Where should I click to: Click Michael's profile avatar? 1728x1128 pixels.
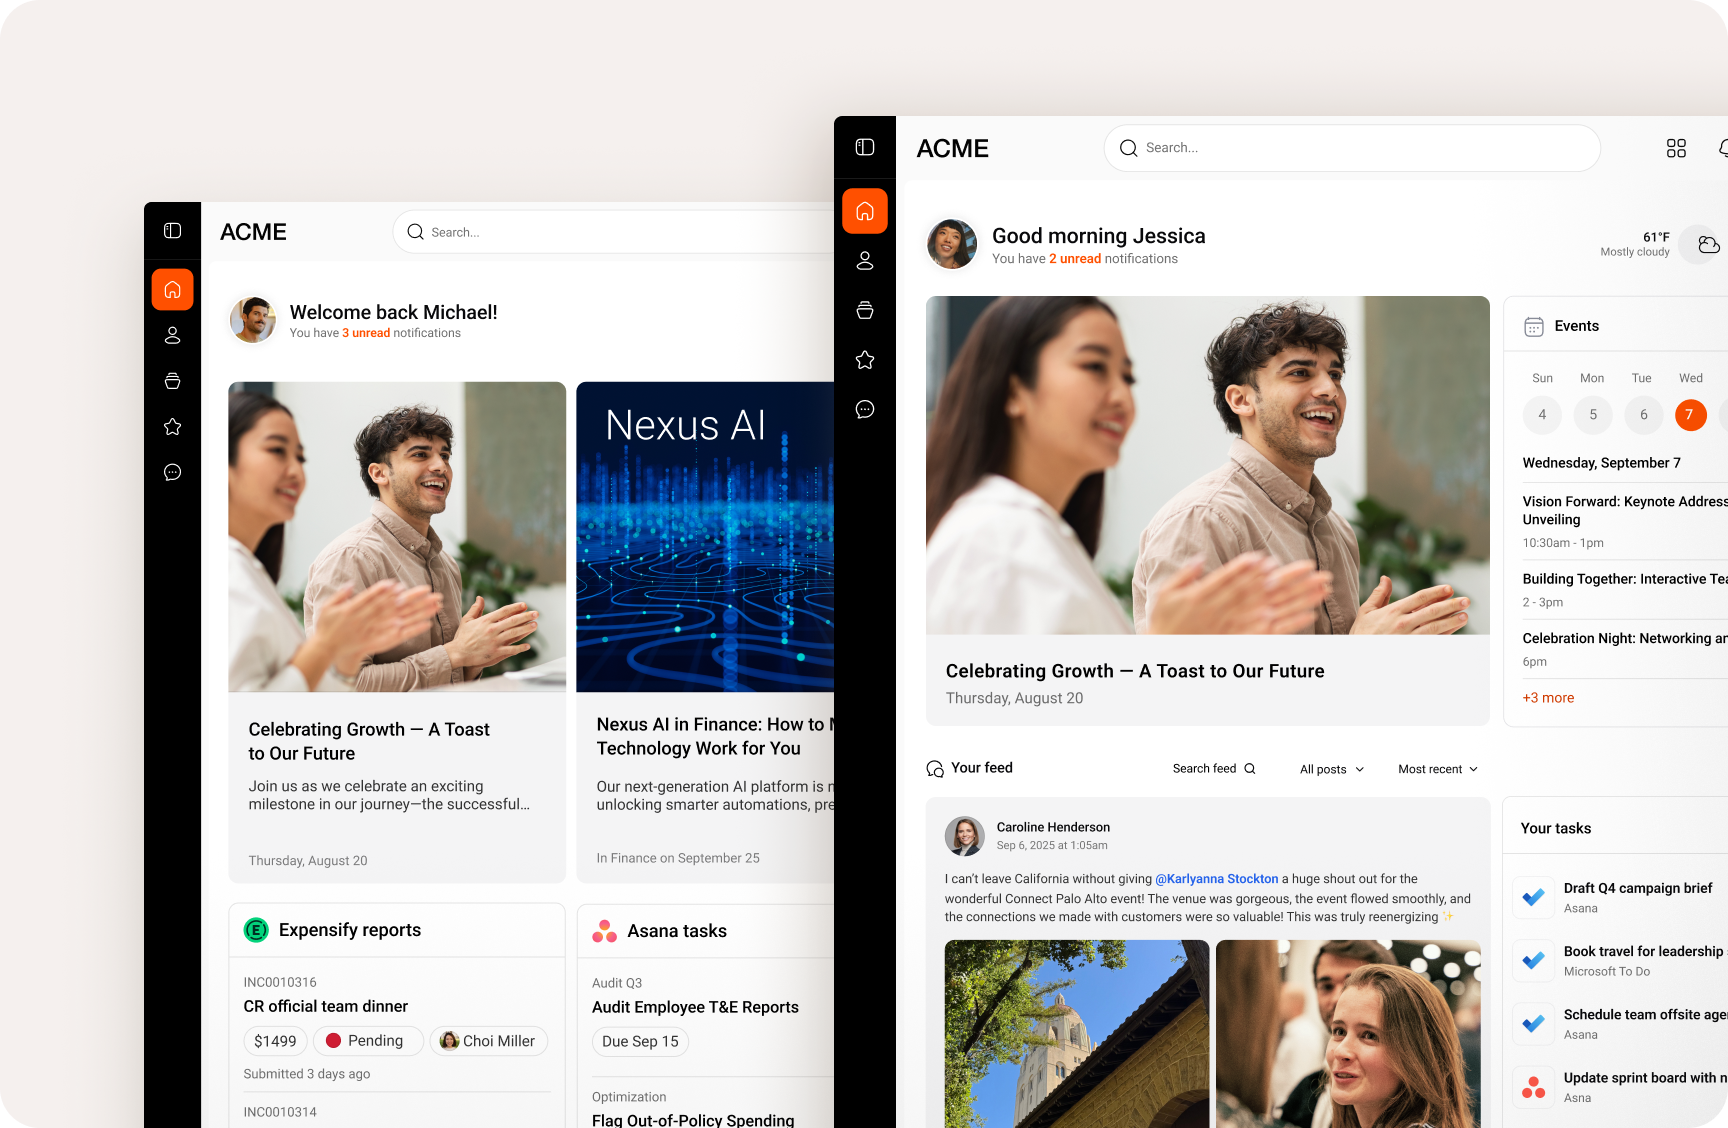253,320
